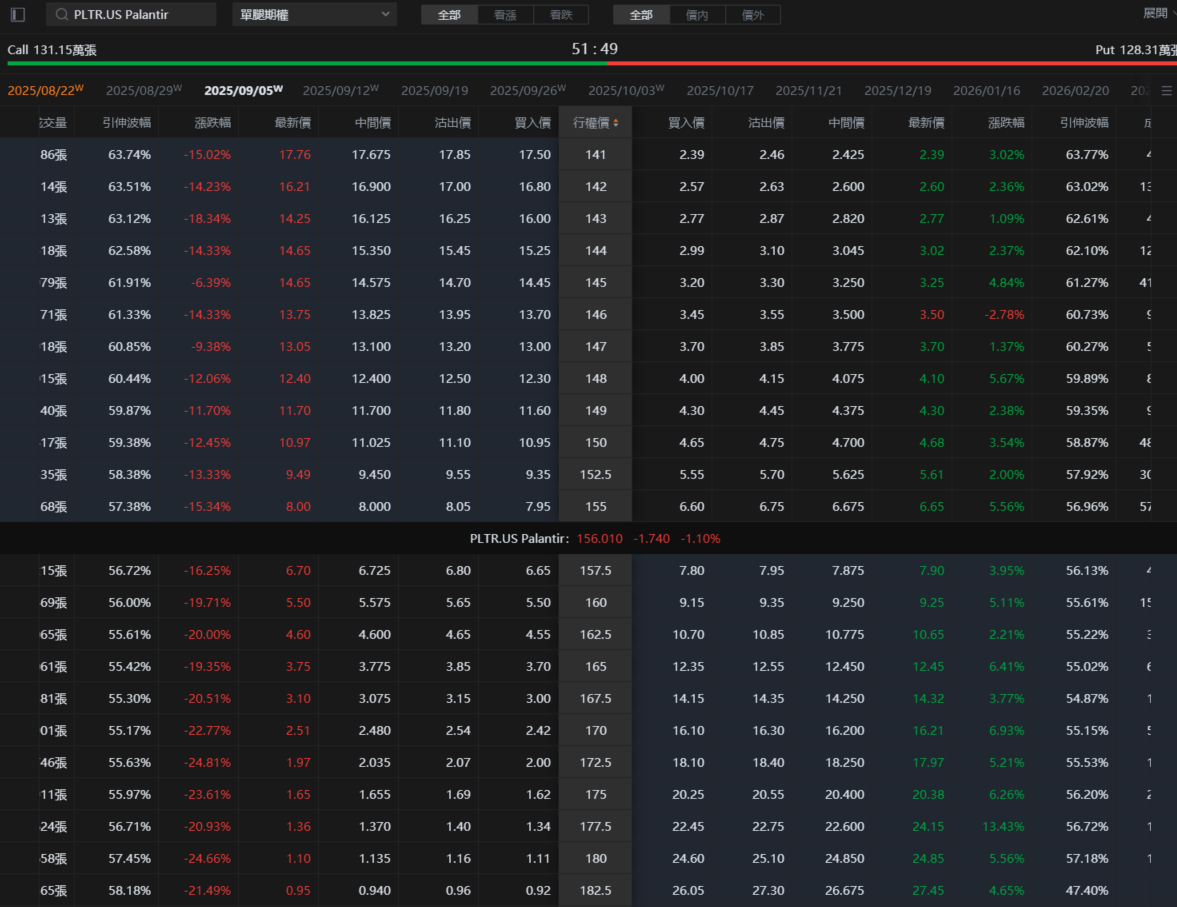
Task: Click the PLTR.US Palantir 156.010 price row
Action: coord(594,538)
